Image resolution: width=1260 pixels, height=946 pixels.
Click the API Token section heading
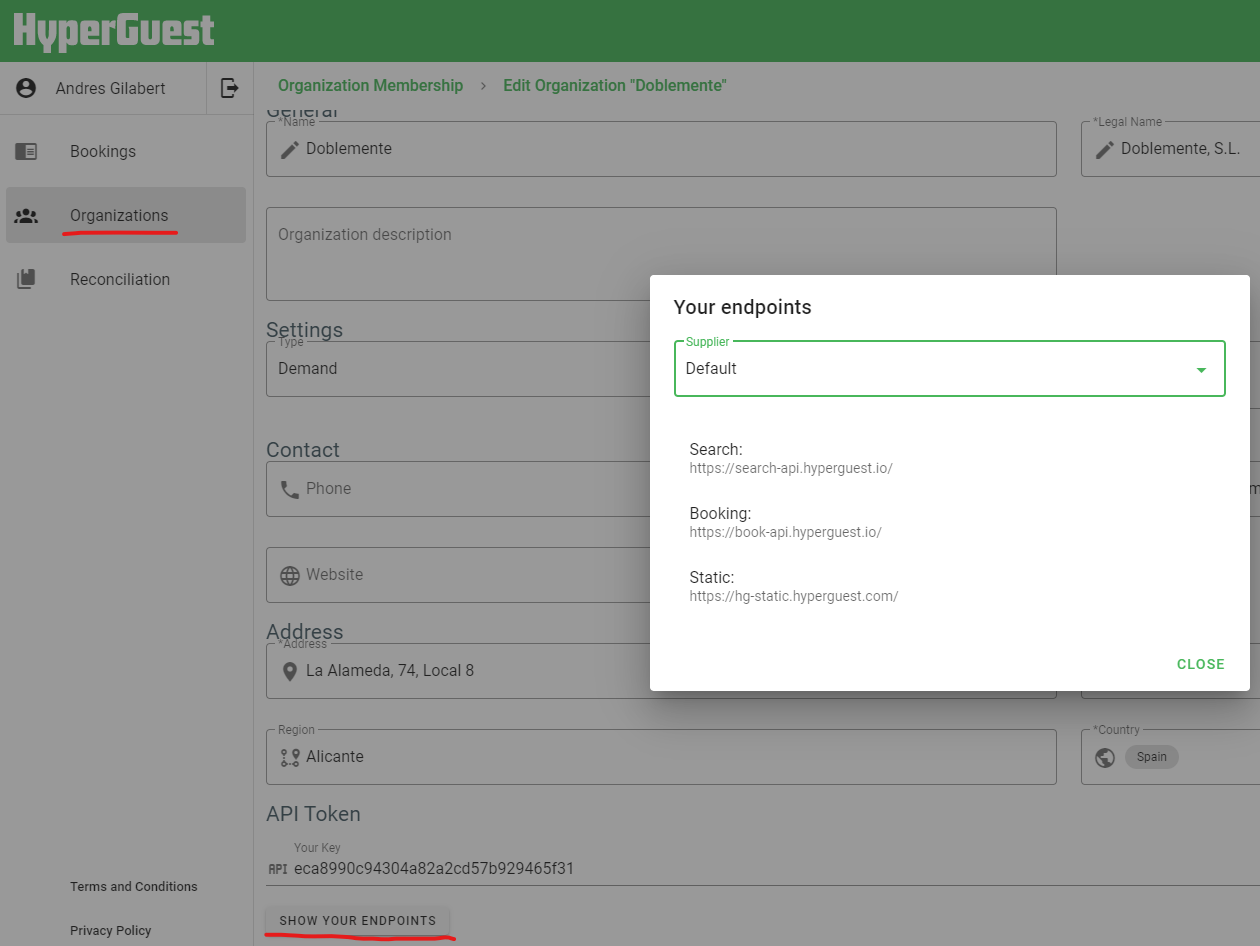(313, 814)
